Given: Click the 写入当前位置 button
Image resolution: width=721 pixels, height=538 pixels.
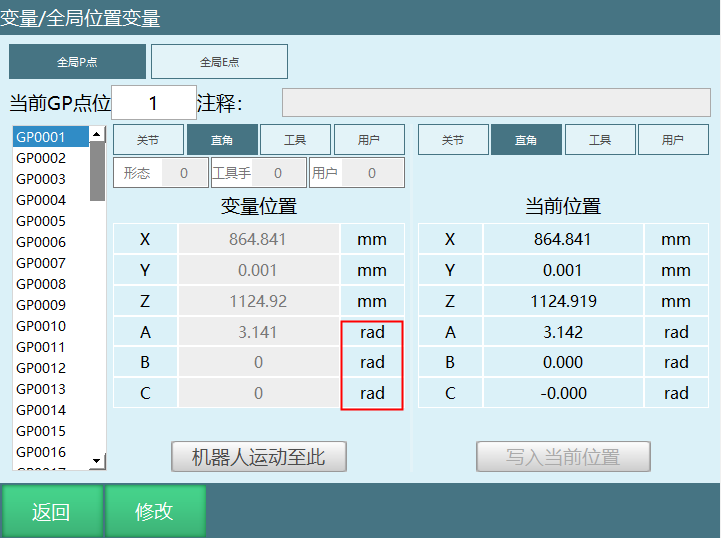Looking at the screenshot, I should 563,457.
